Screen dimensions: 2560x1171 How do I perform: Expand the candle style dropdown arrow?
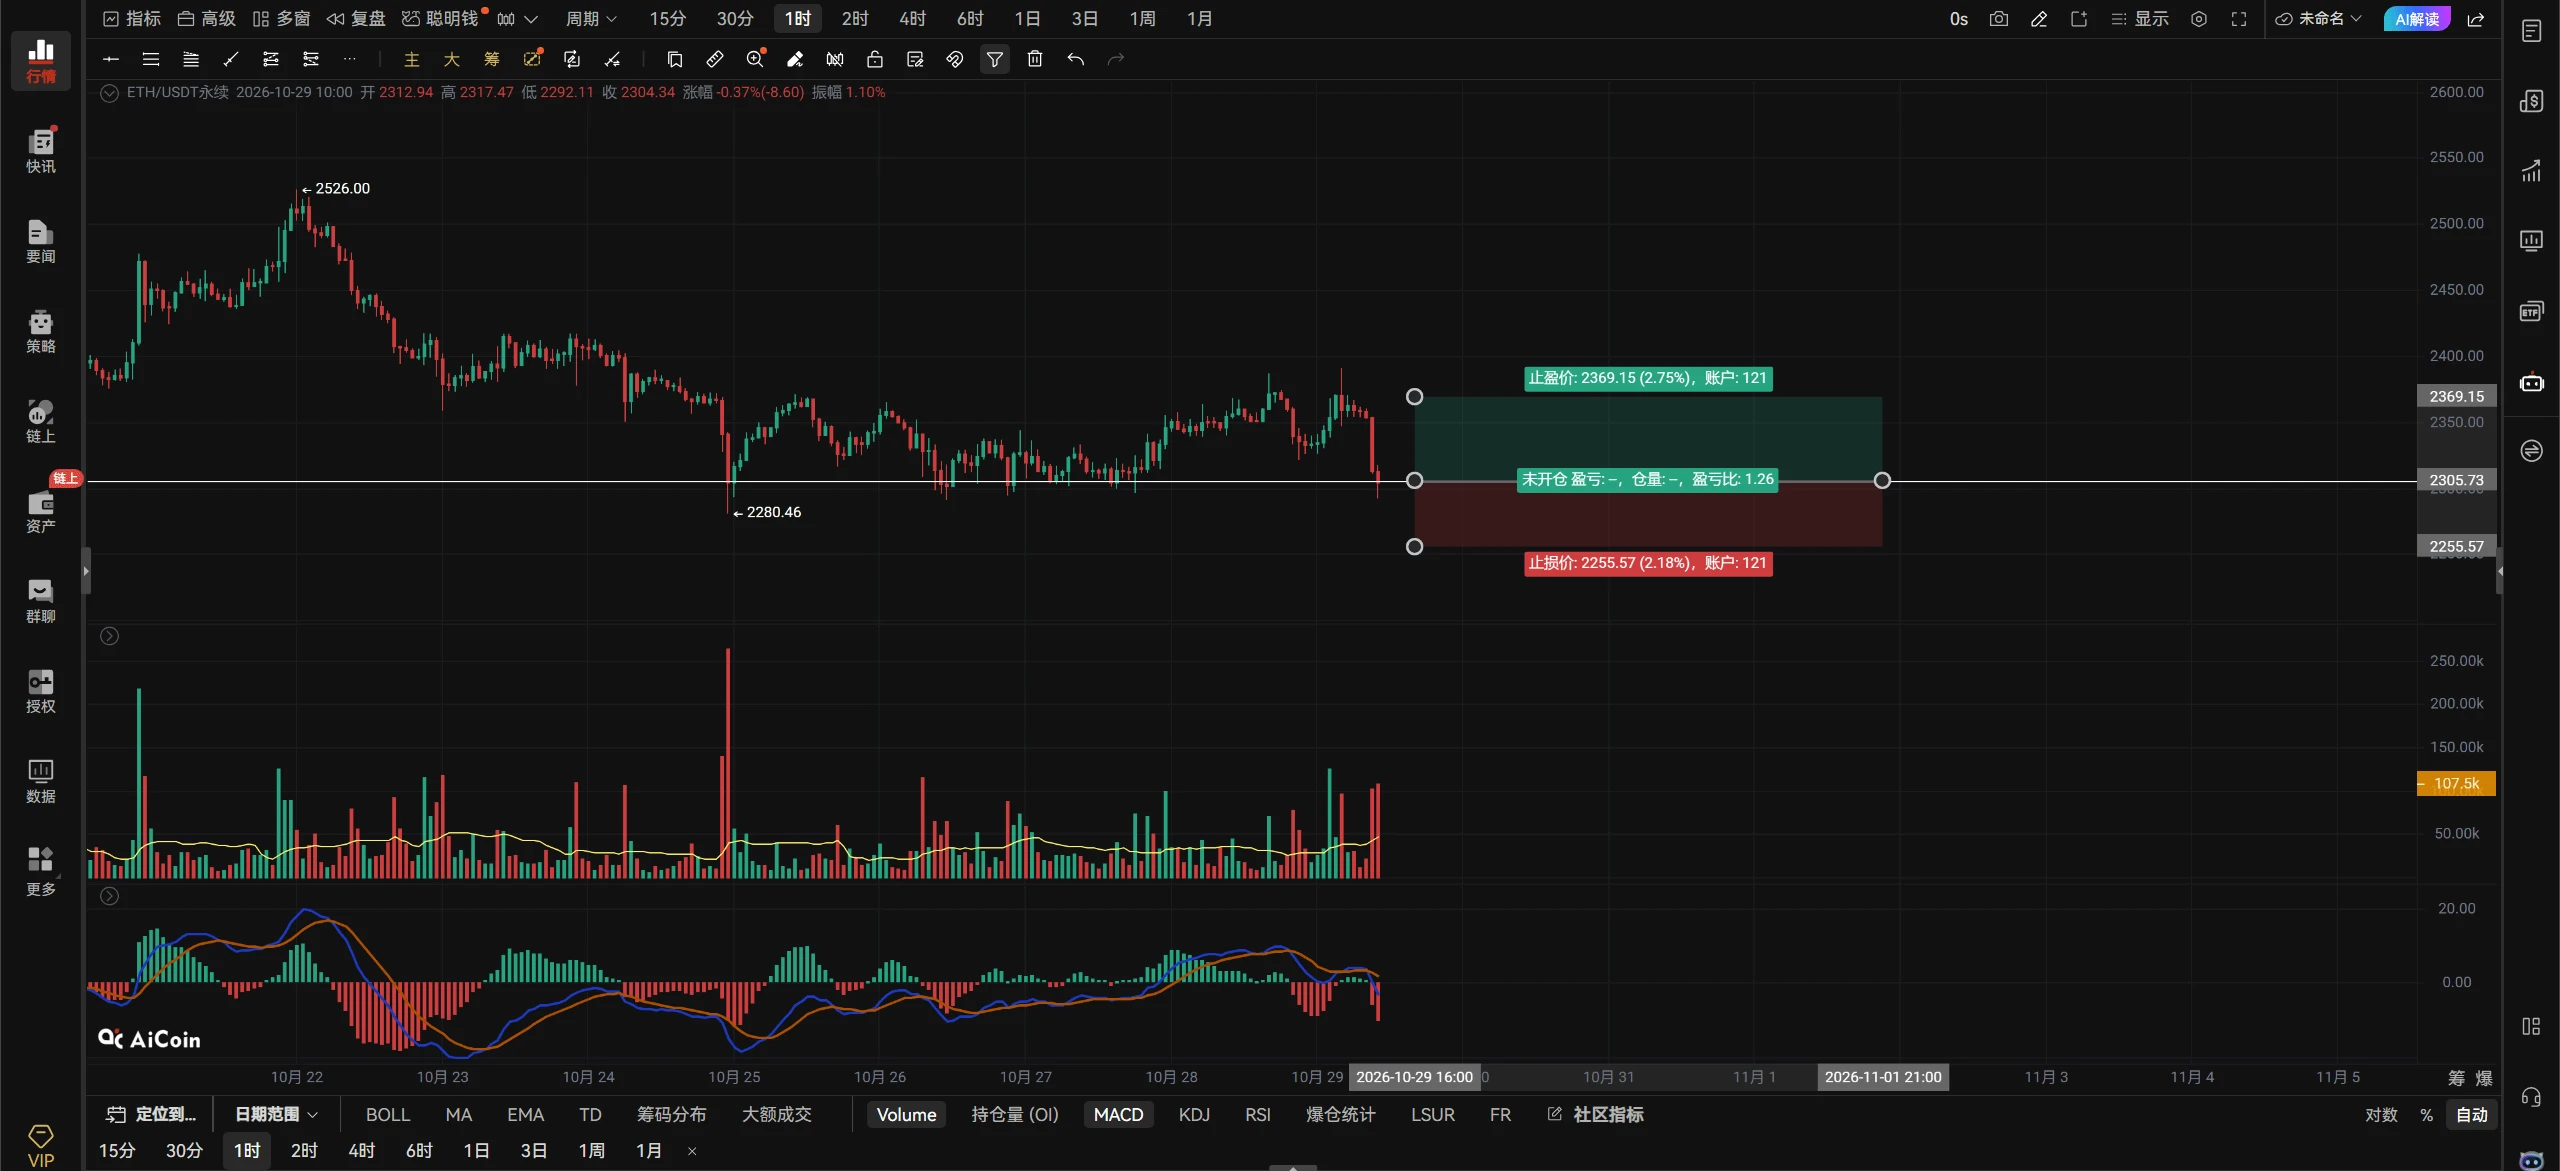click(x=531, y=19)
